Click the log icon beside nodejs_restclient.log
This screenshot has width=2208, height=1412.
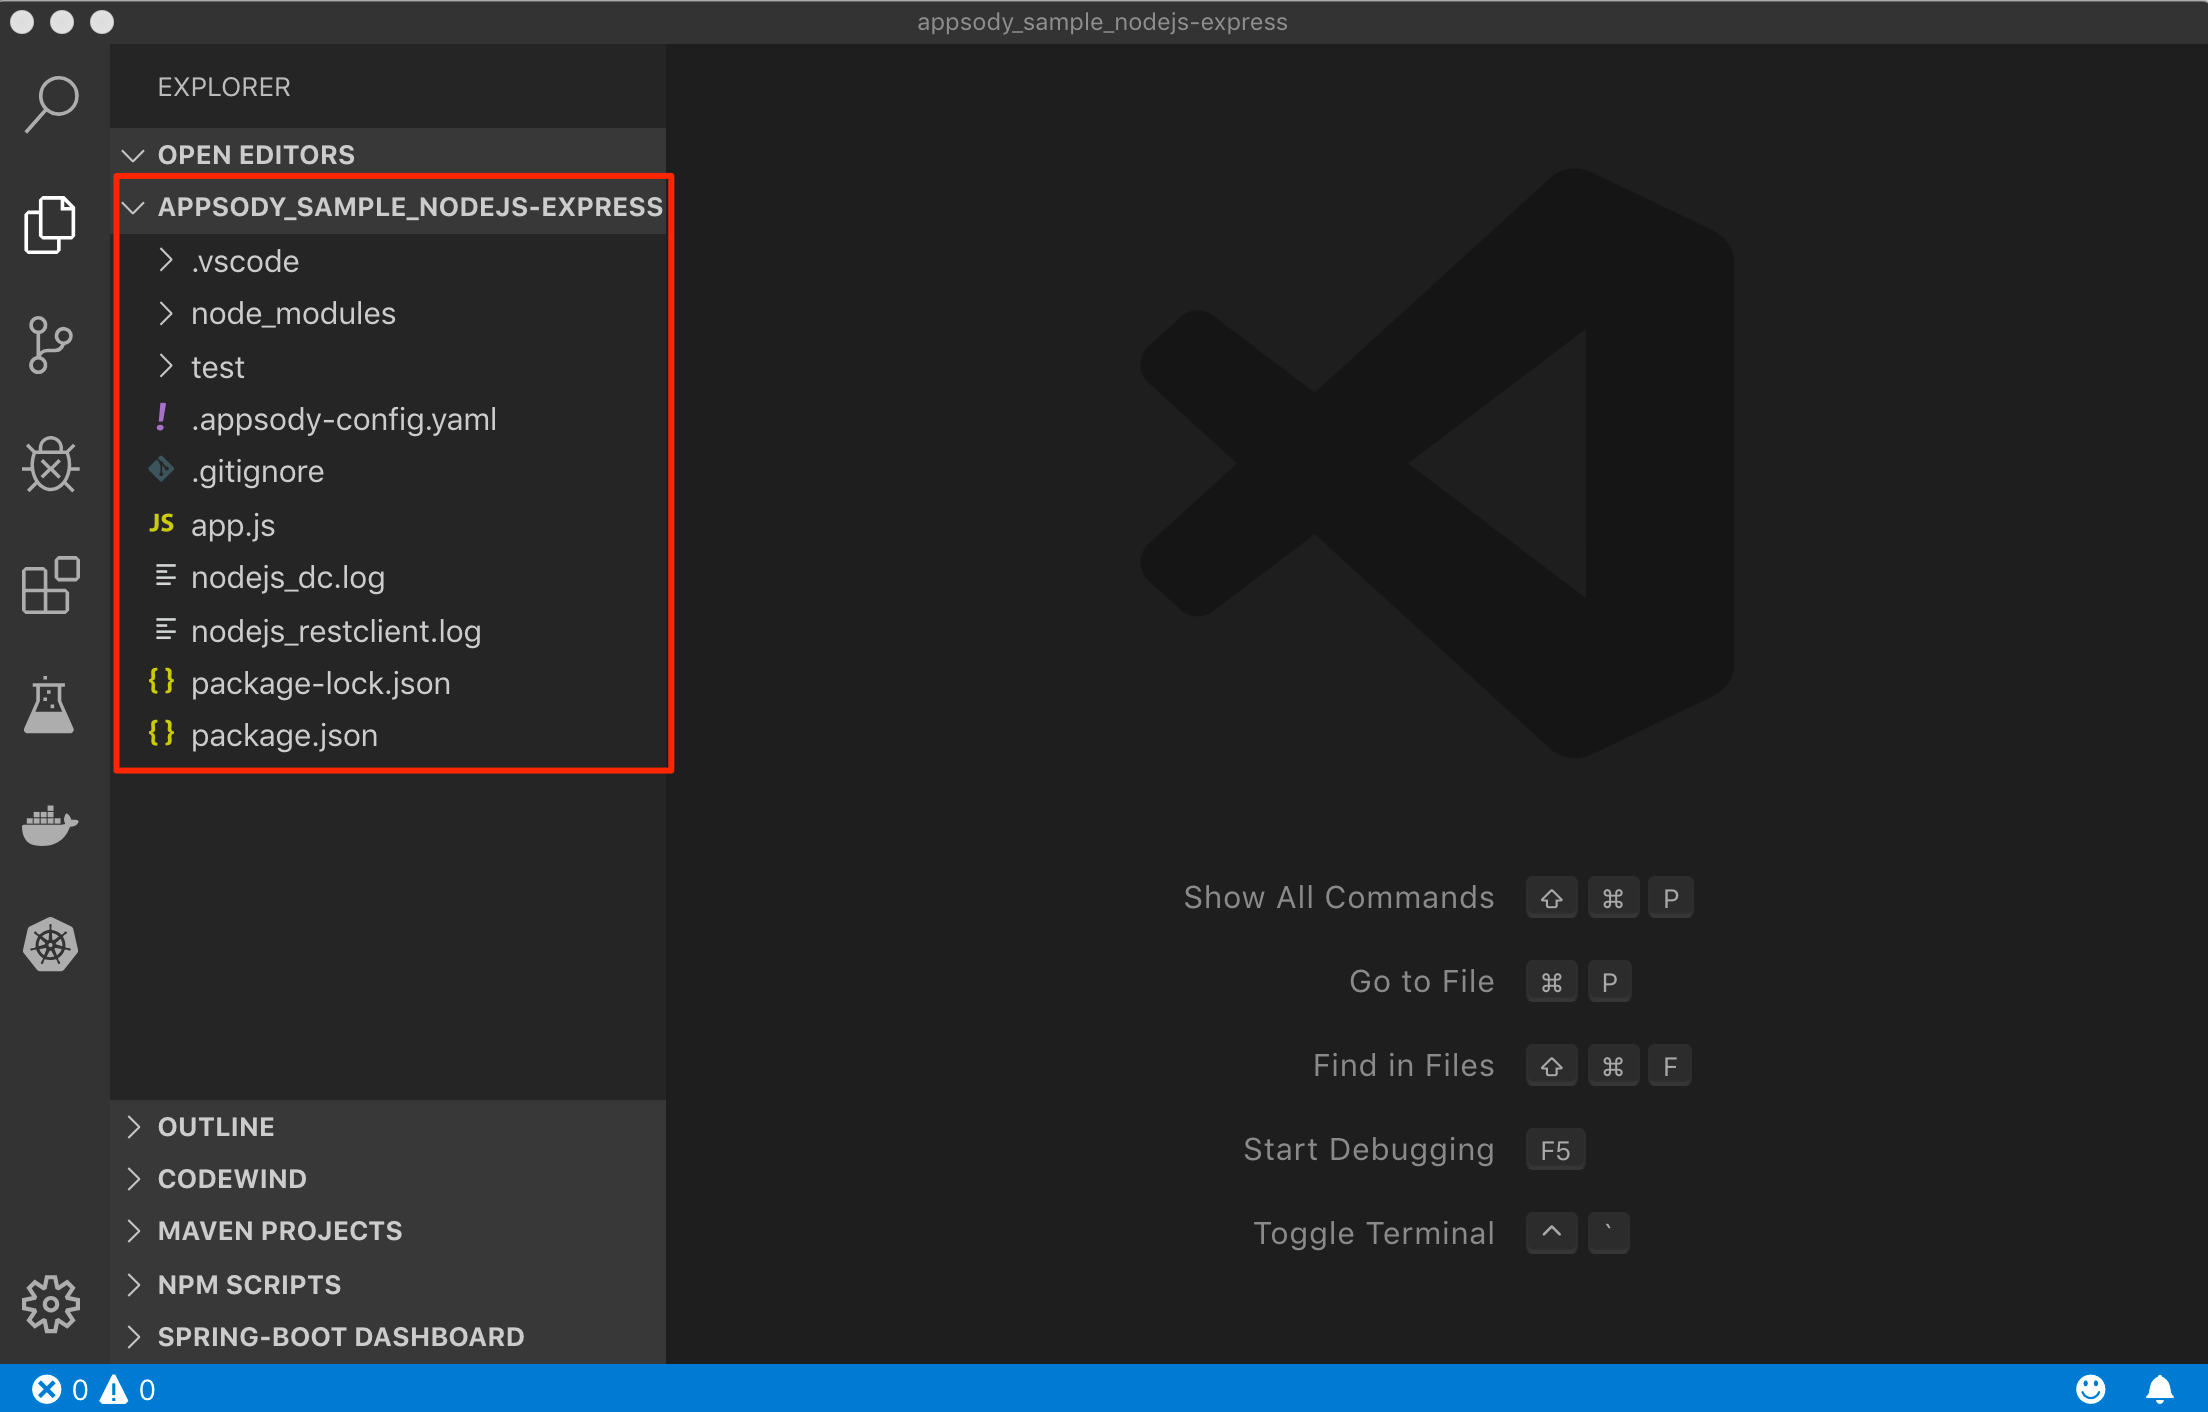[x=165, y=630]
